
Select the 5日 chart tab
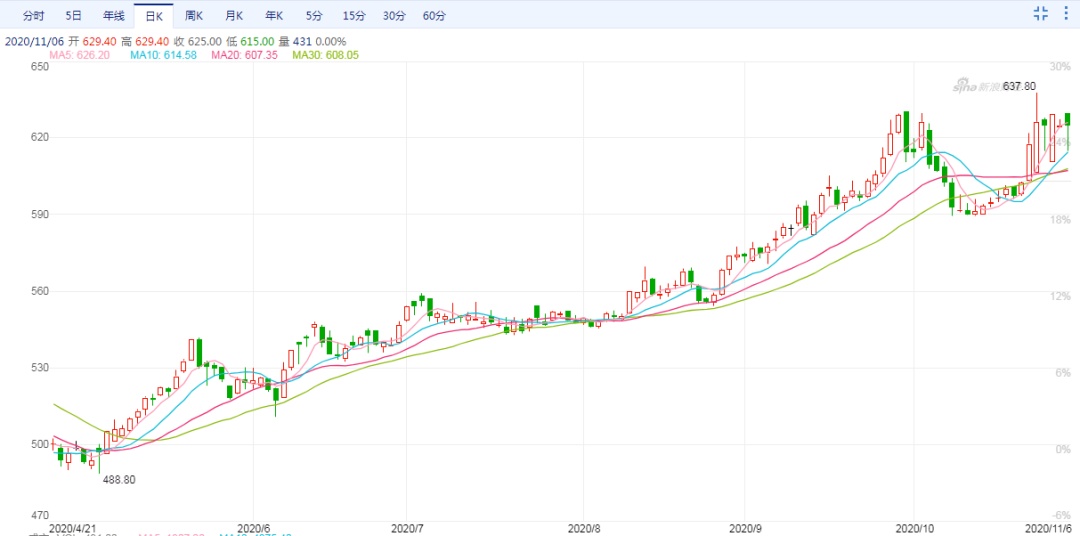(73, 15)
